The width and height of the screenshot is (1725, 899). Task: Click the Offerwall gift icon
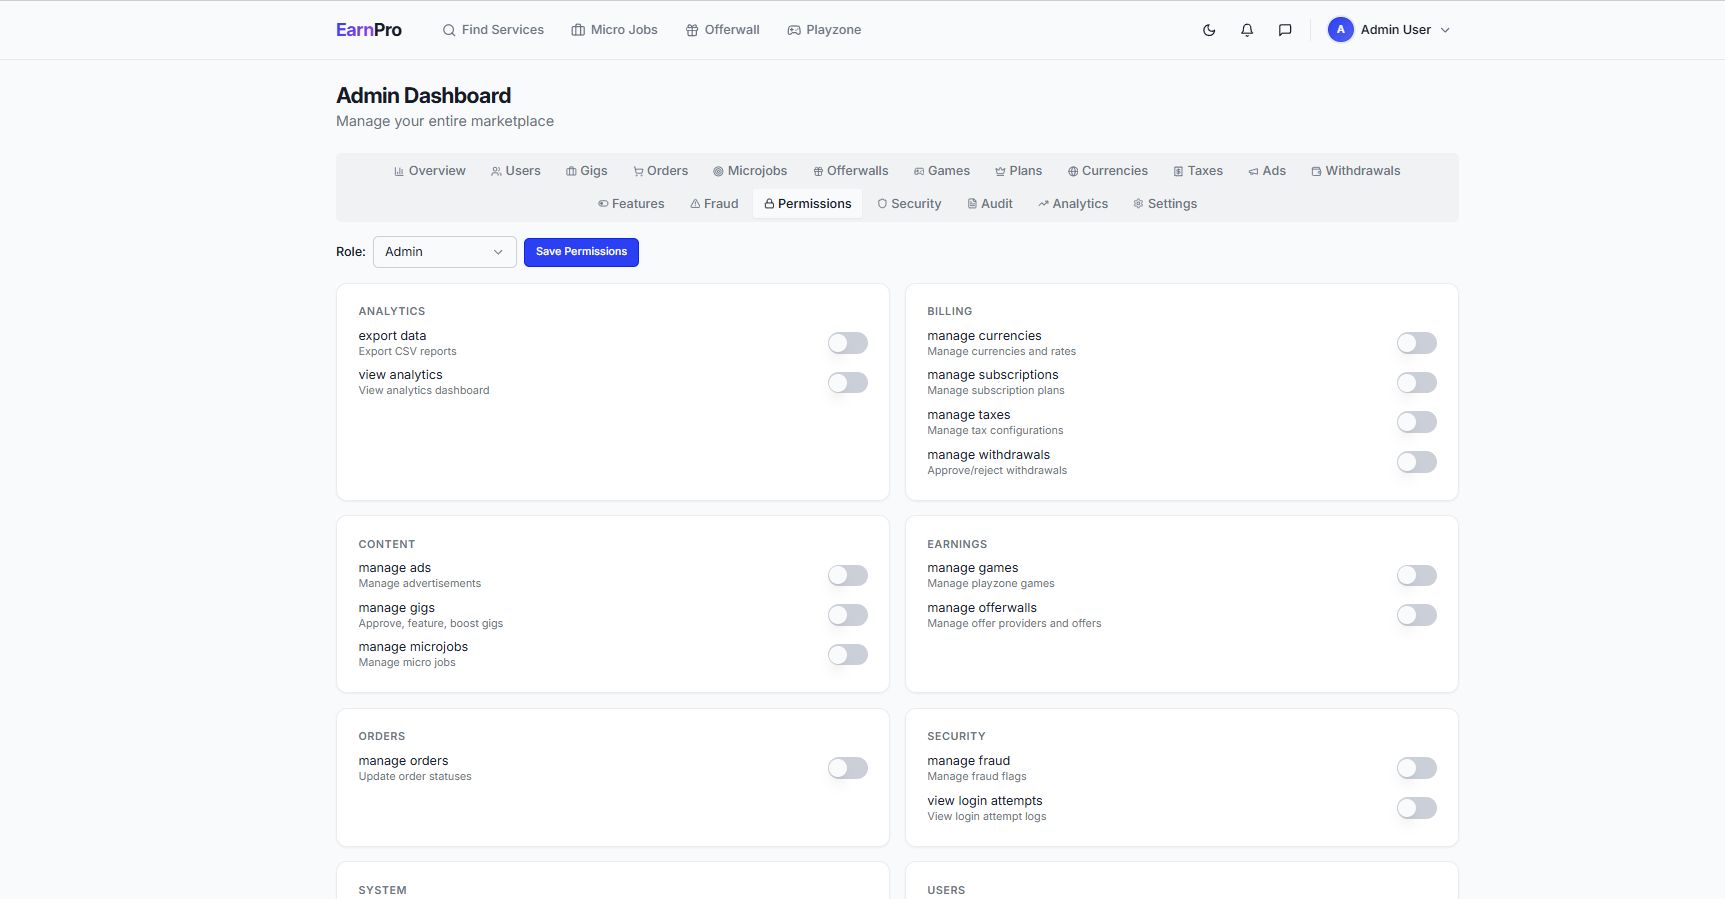click(692, 30)
